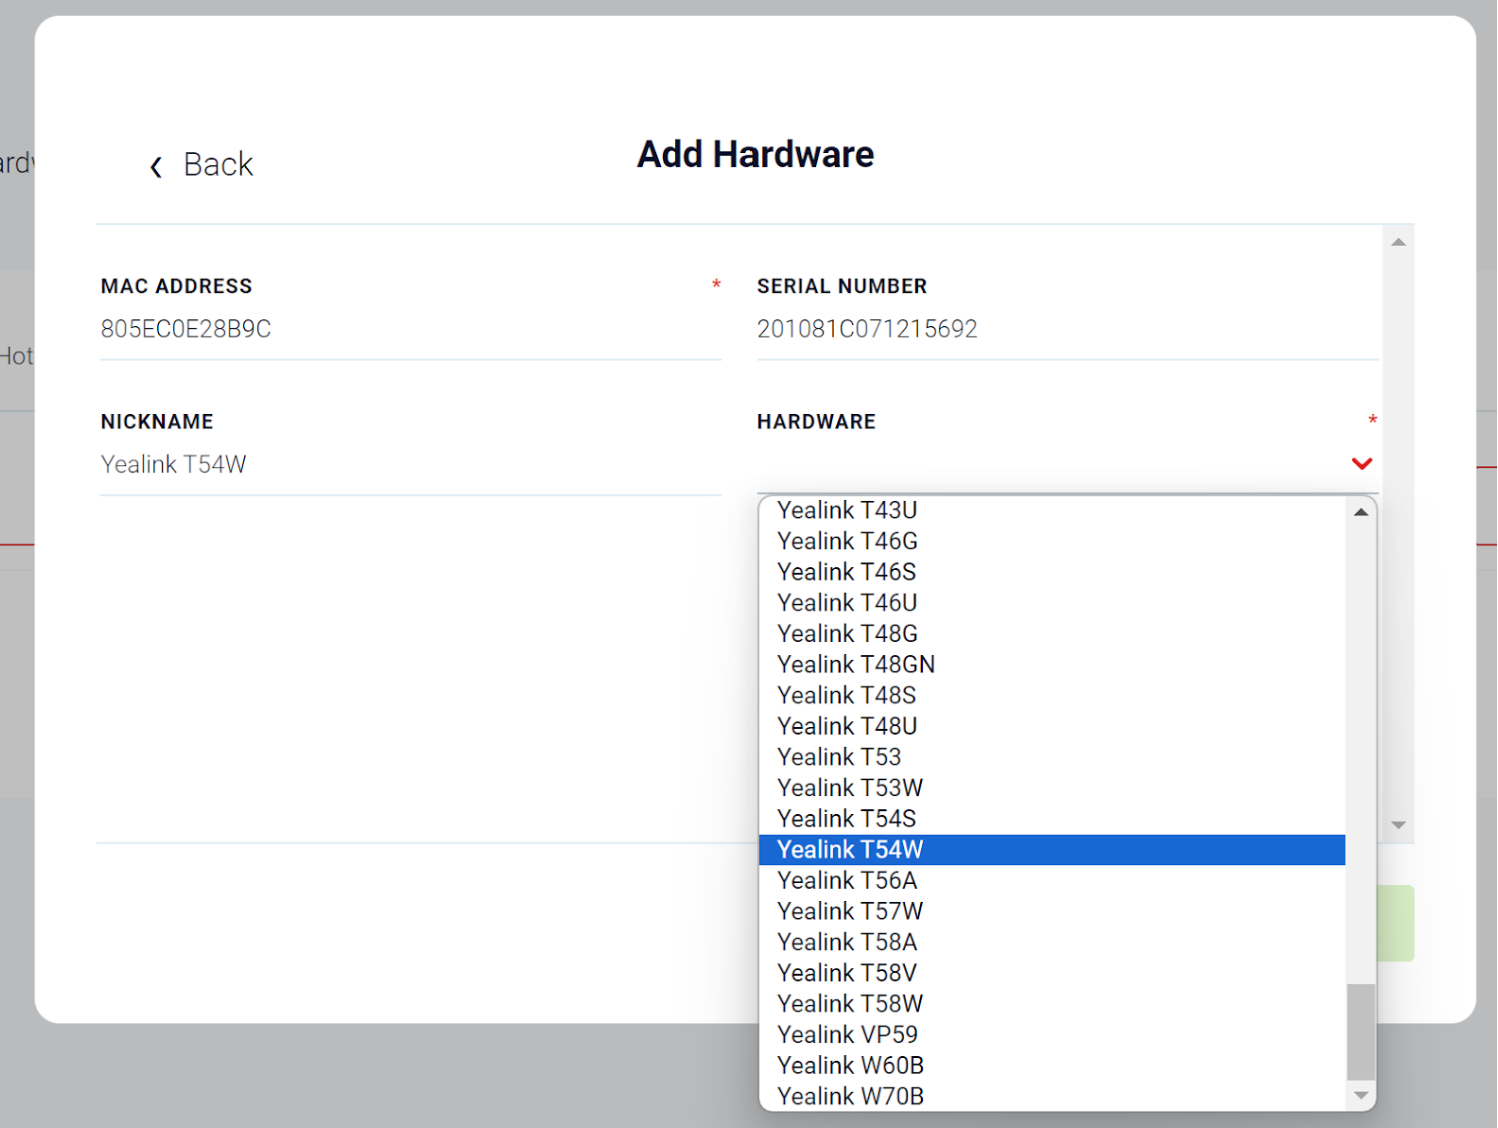Image resolution: width=1498 pixels, height=1128 pixels.
Task: Choose Yealink T48U option
Action: 1052,726
